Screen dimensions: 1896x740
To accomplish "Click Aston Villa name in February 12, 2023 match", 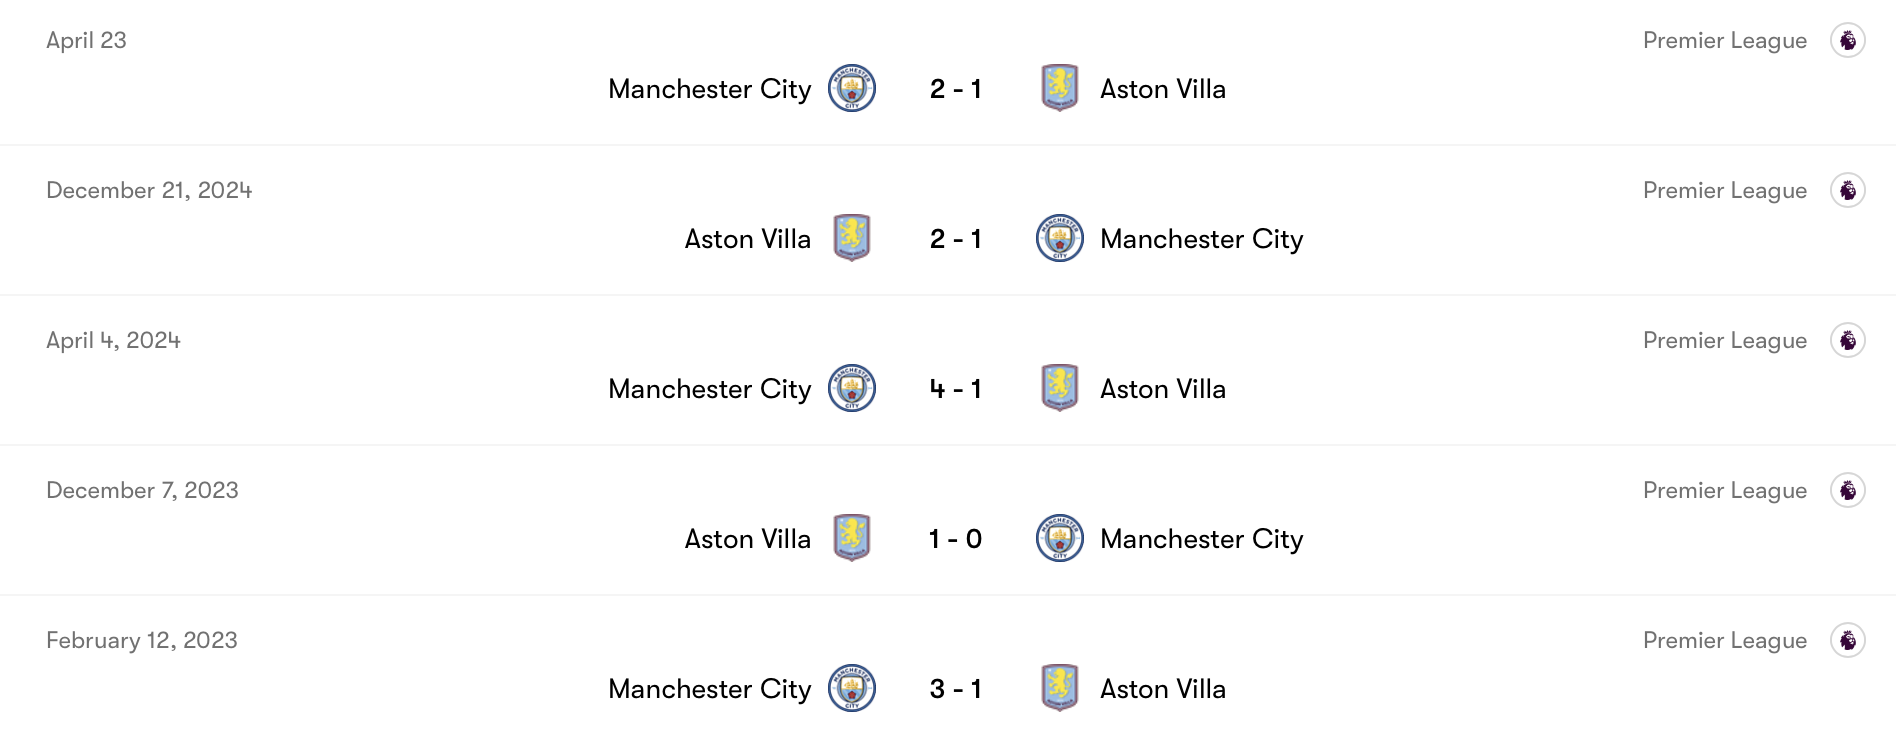I will (1162, 689).
